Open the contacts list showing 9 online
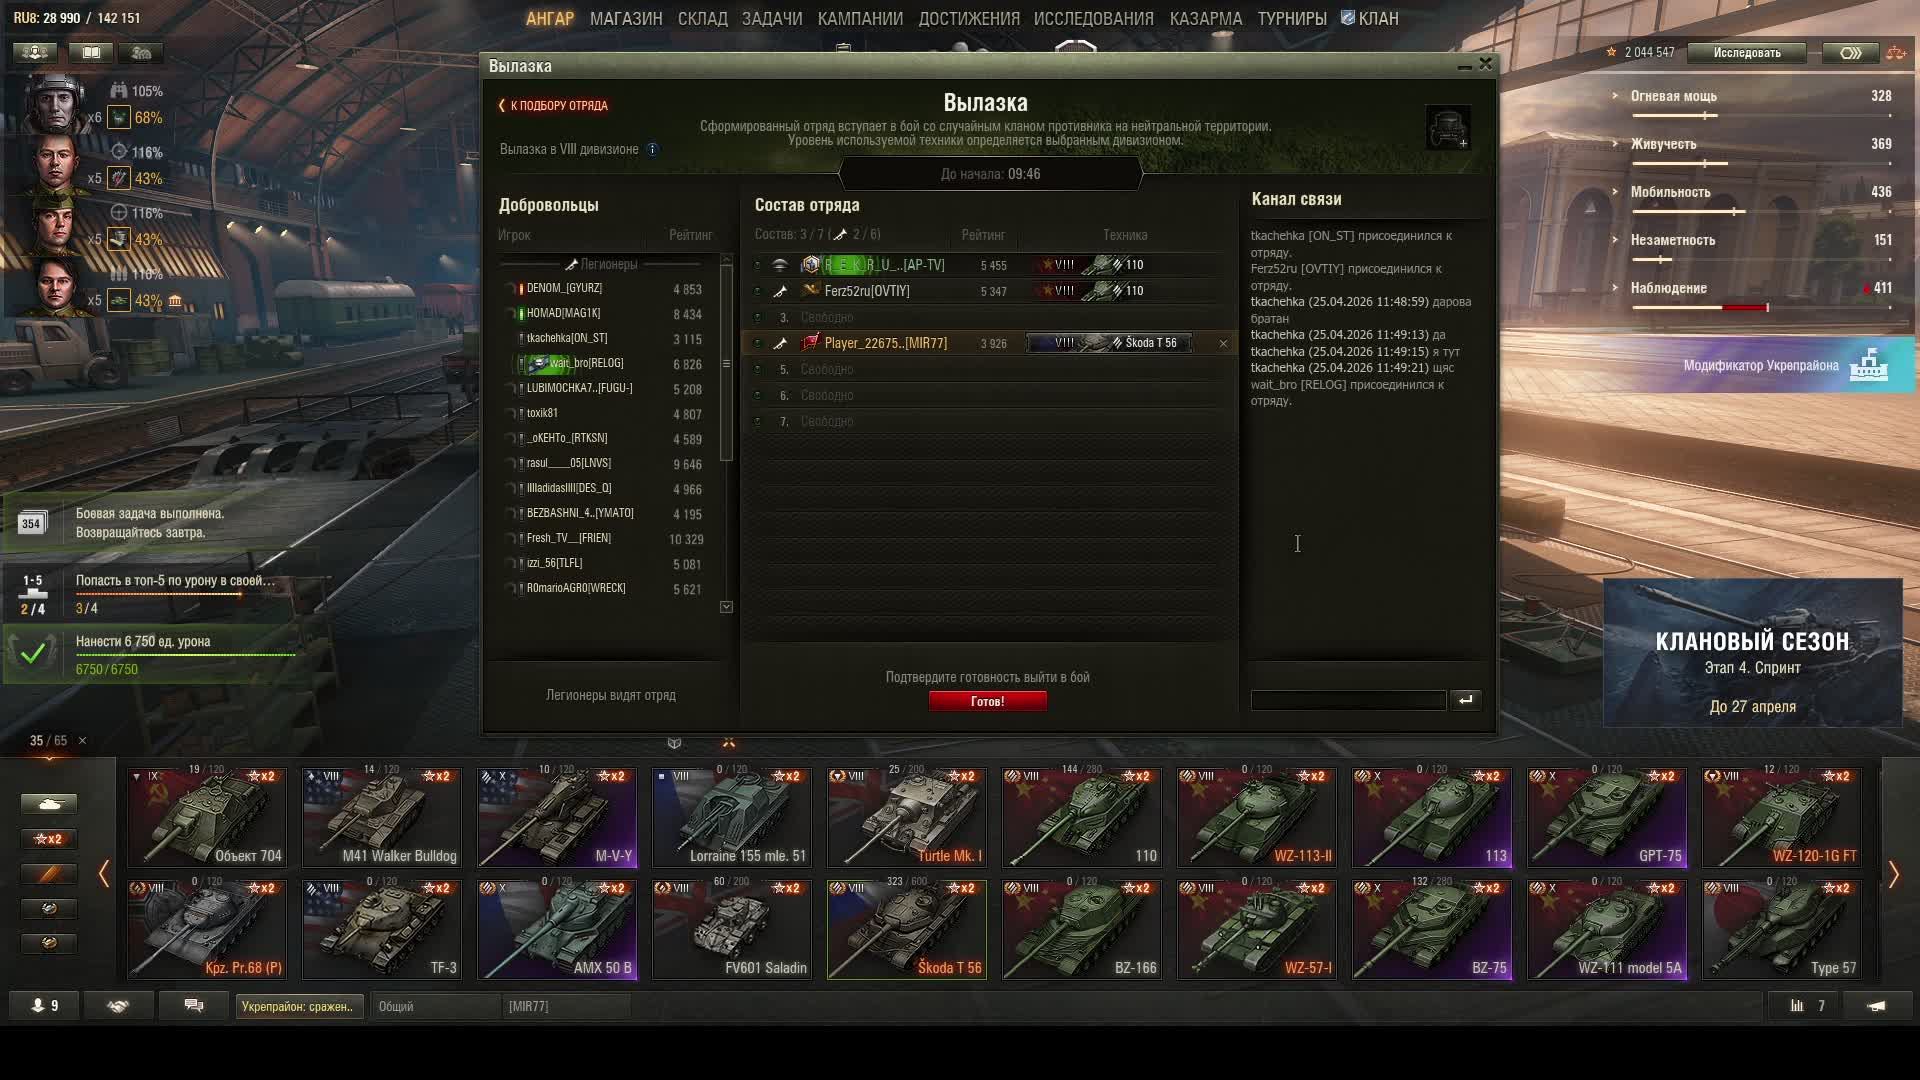Screen dimensions: 1920x1080 (x=44, y=1006)
